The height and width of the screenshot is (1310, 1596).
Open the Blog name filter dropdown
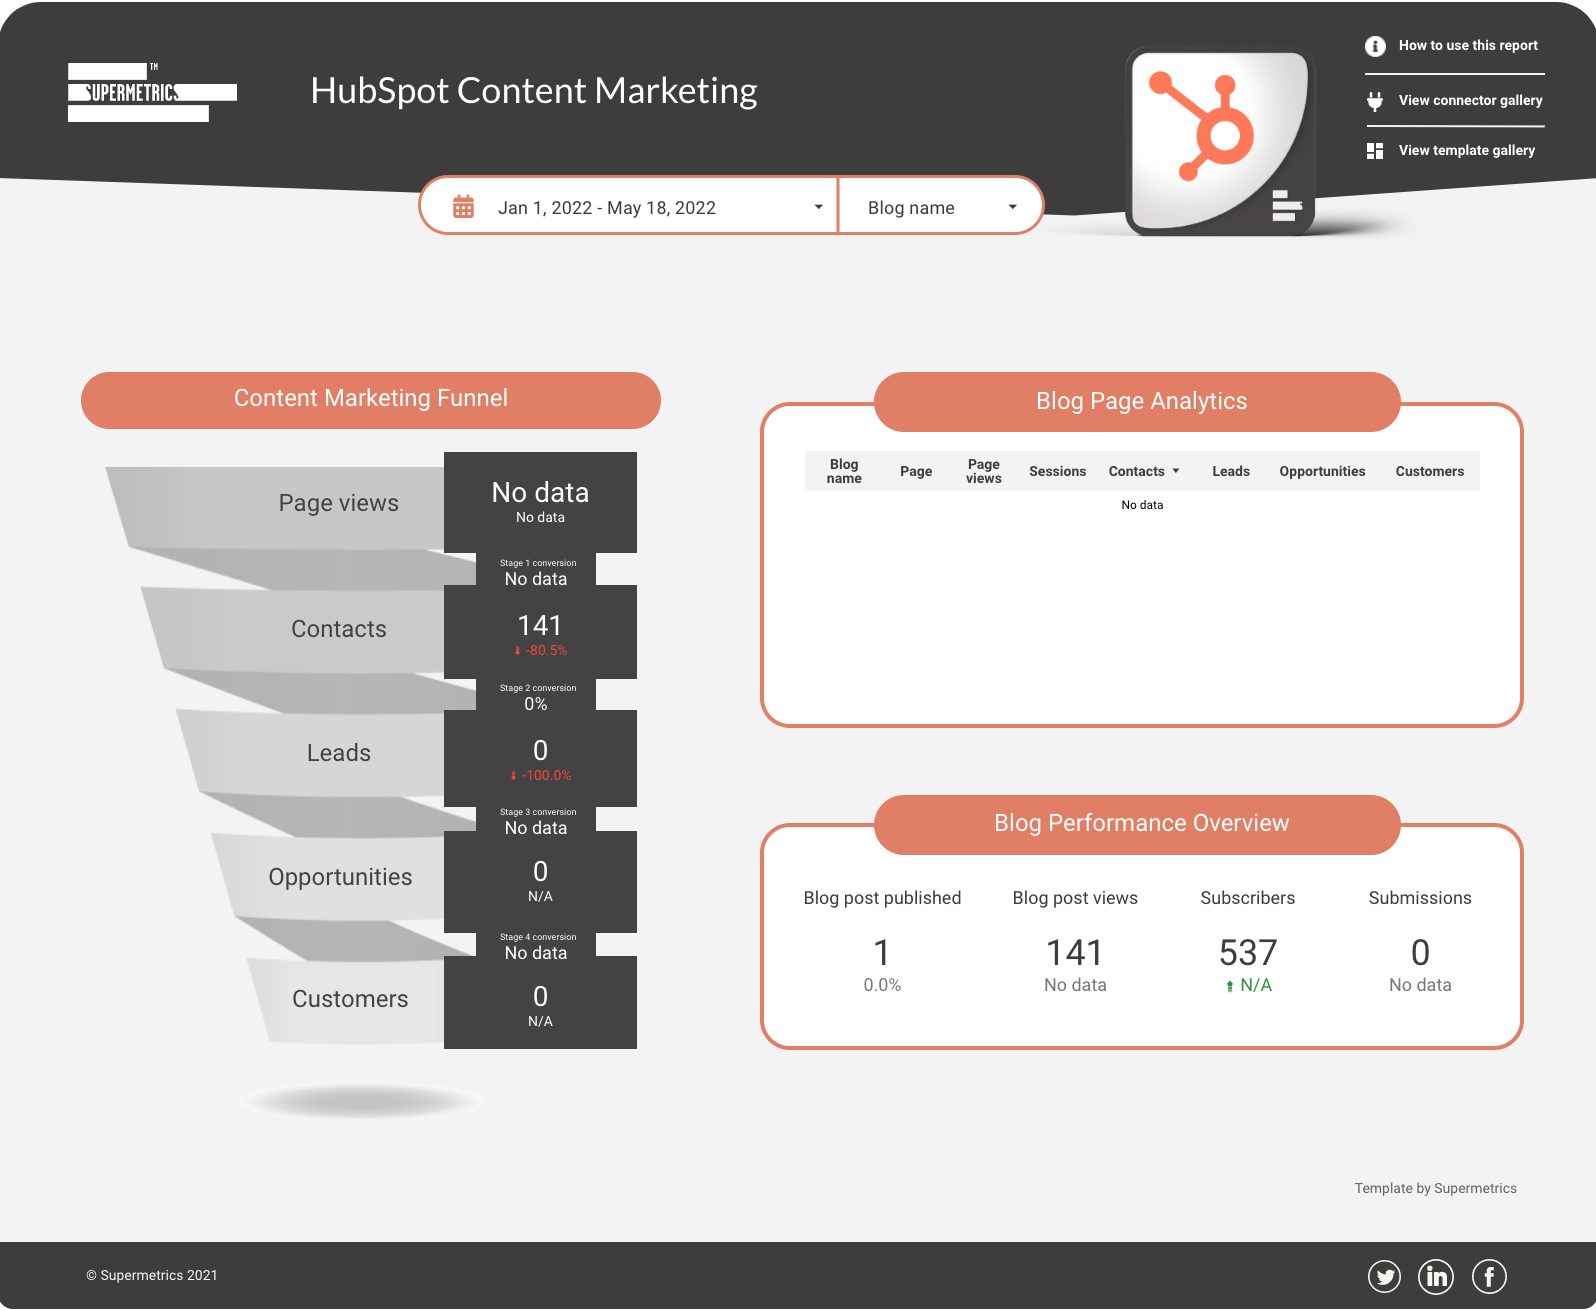[x=940, y=207]
